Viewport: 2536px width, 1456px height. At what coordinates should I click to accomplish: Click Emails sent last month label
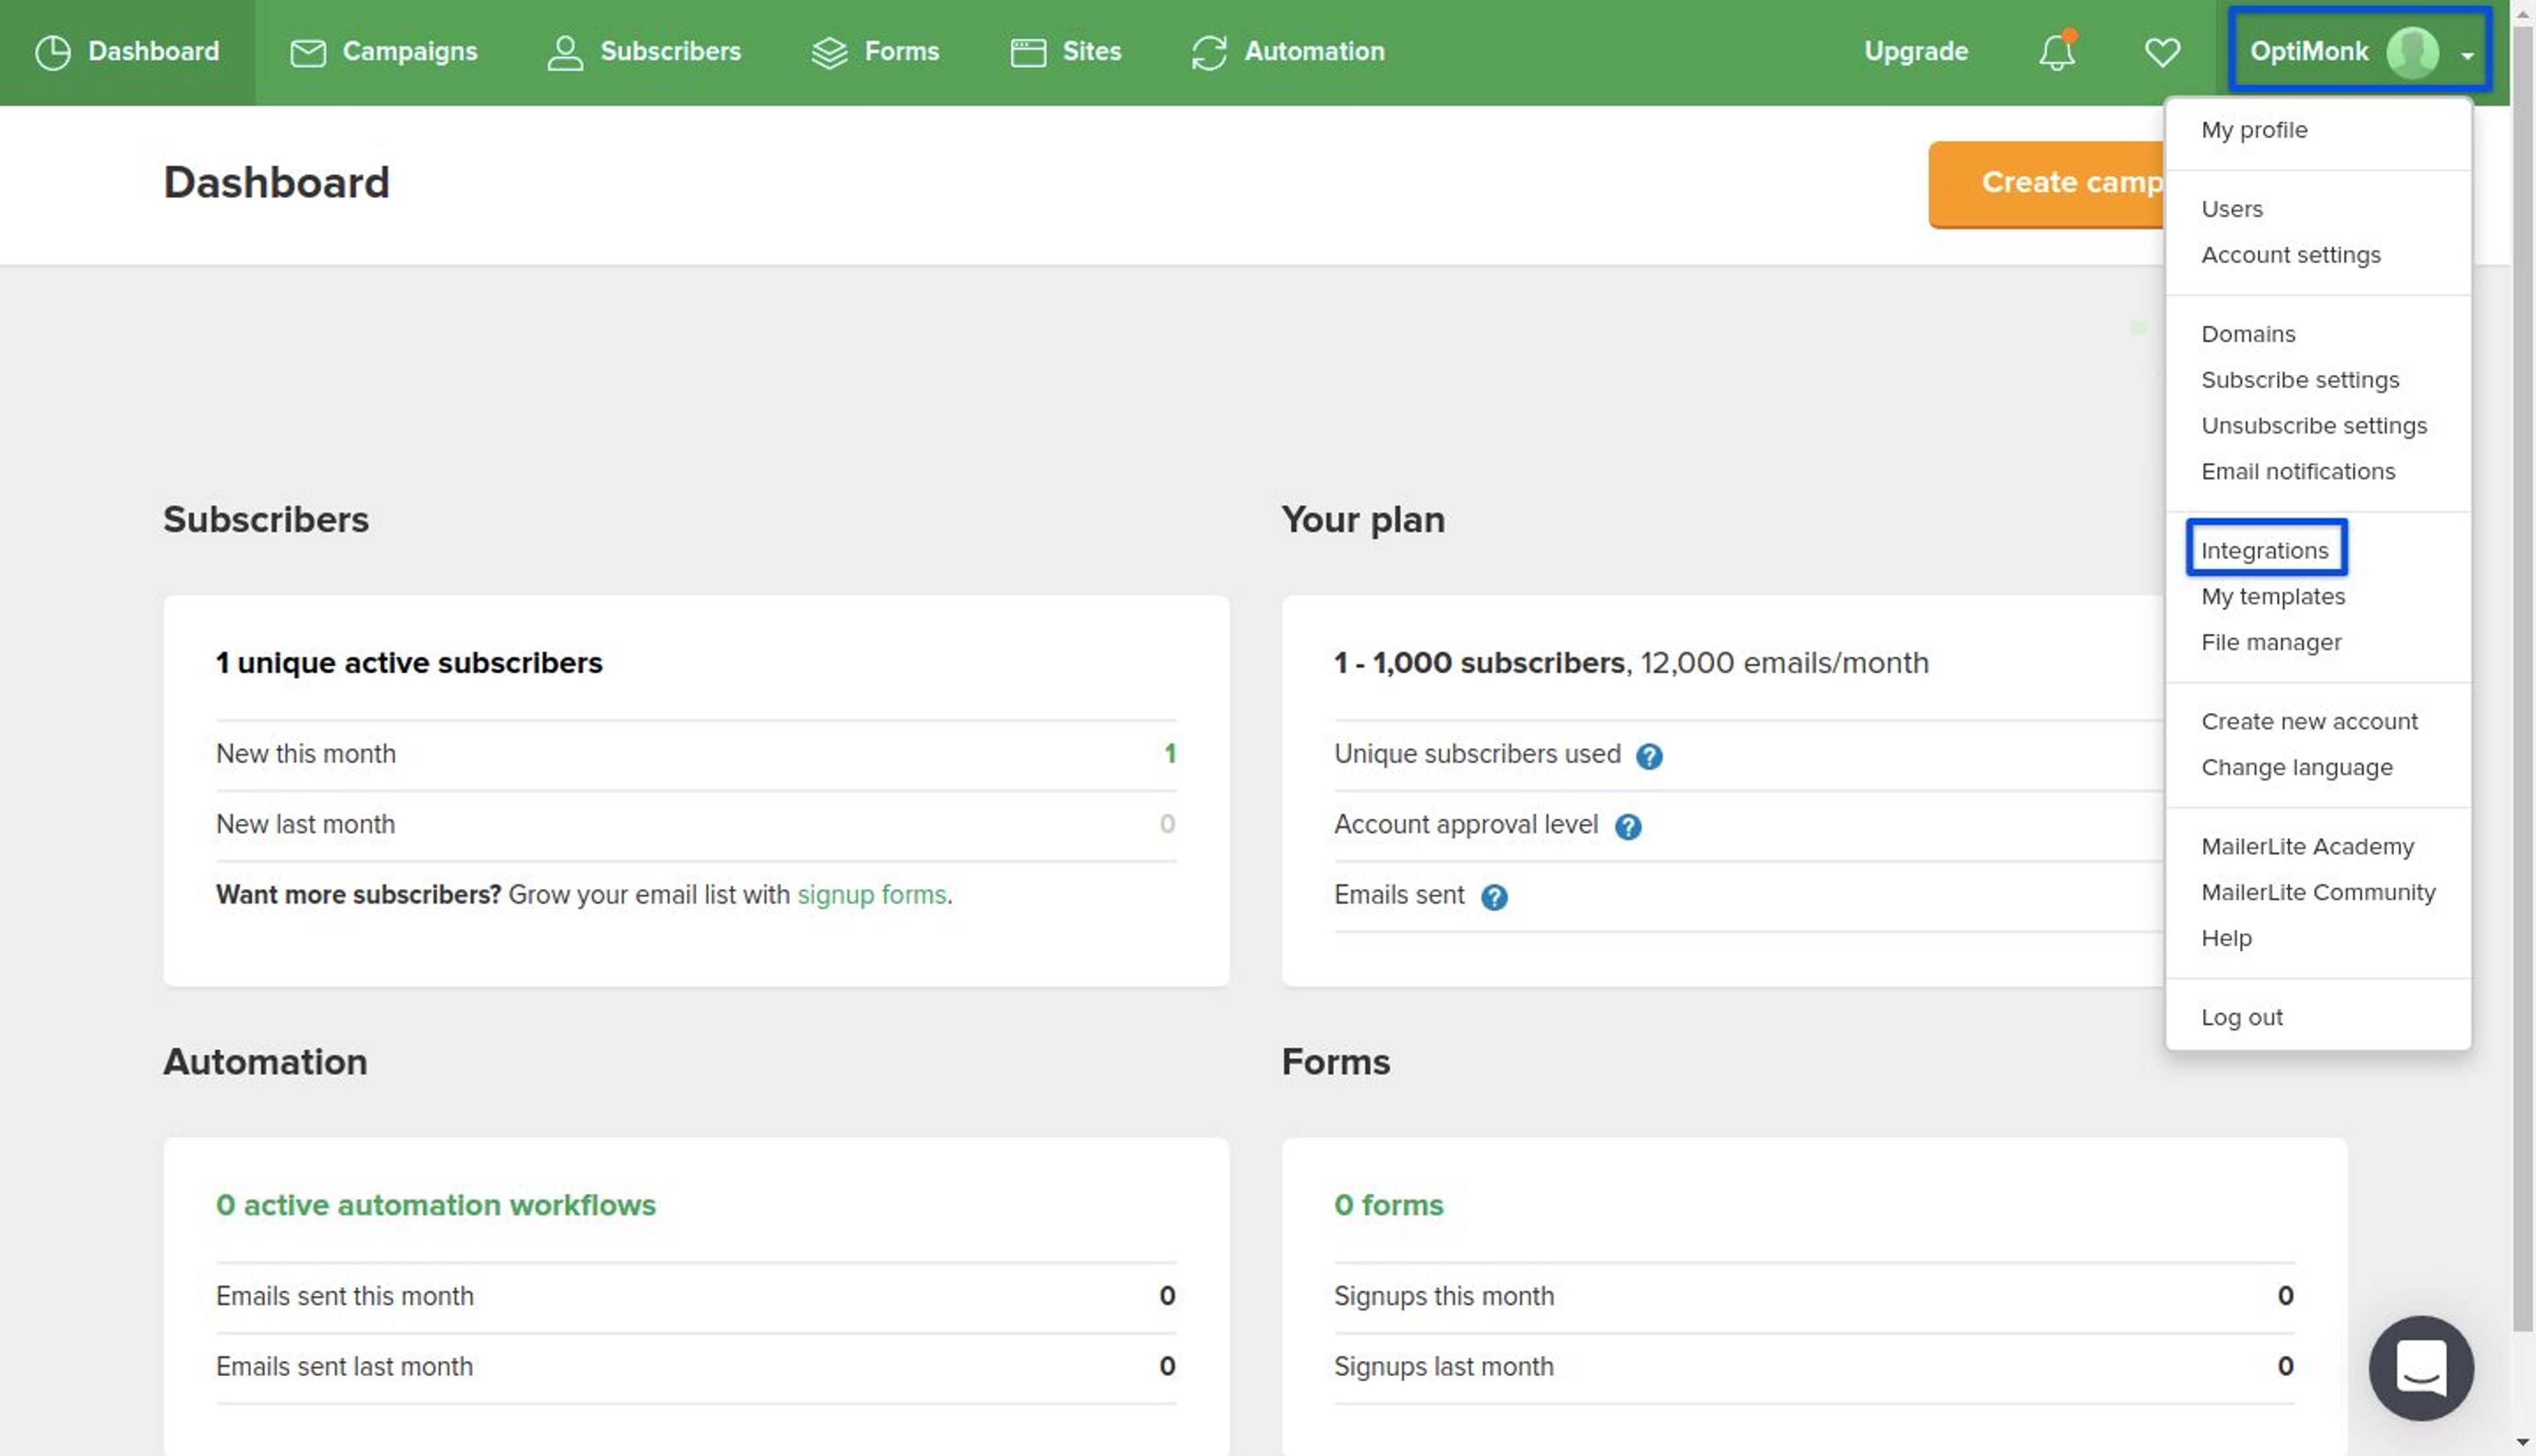(x=344, y=1366)
